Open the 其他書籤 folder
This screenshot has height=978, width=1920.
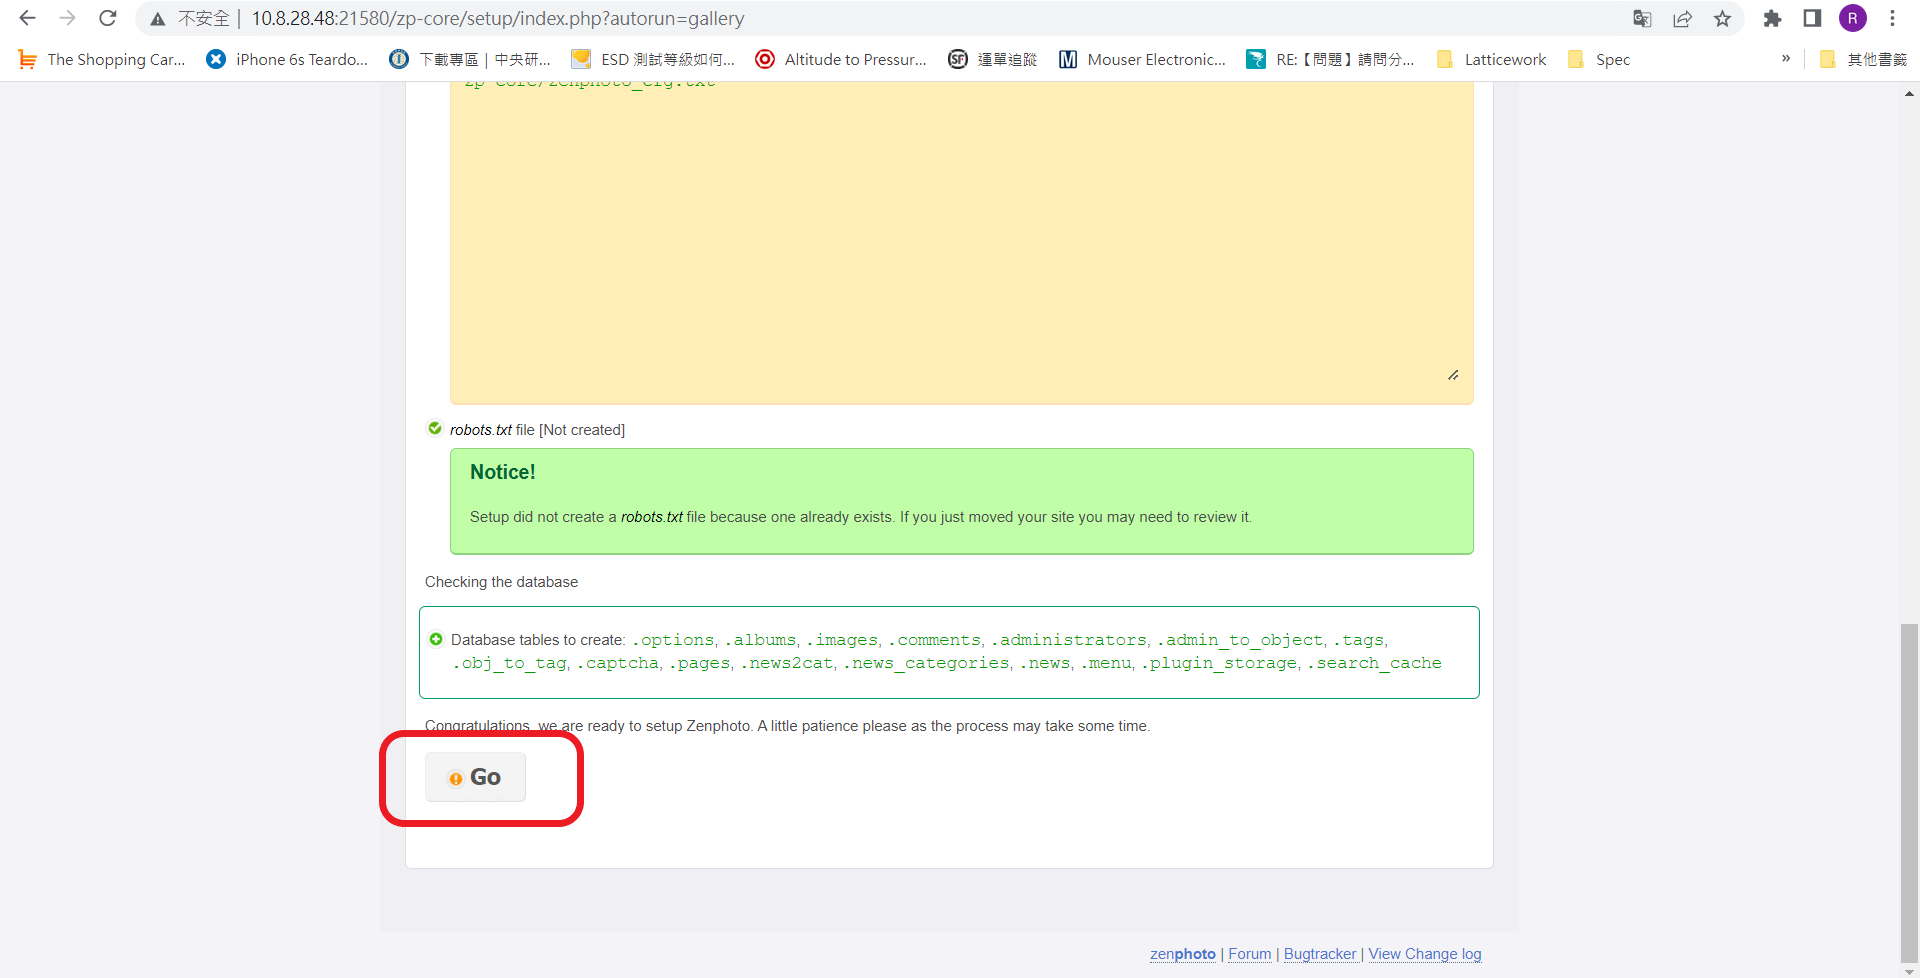1864,60
